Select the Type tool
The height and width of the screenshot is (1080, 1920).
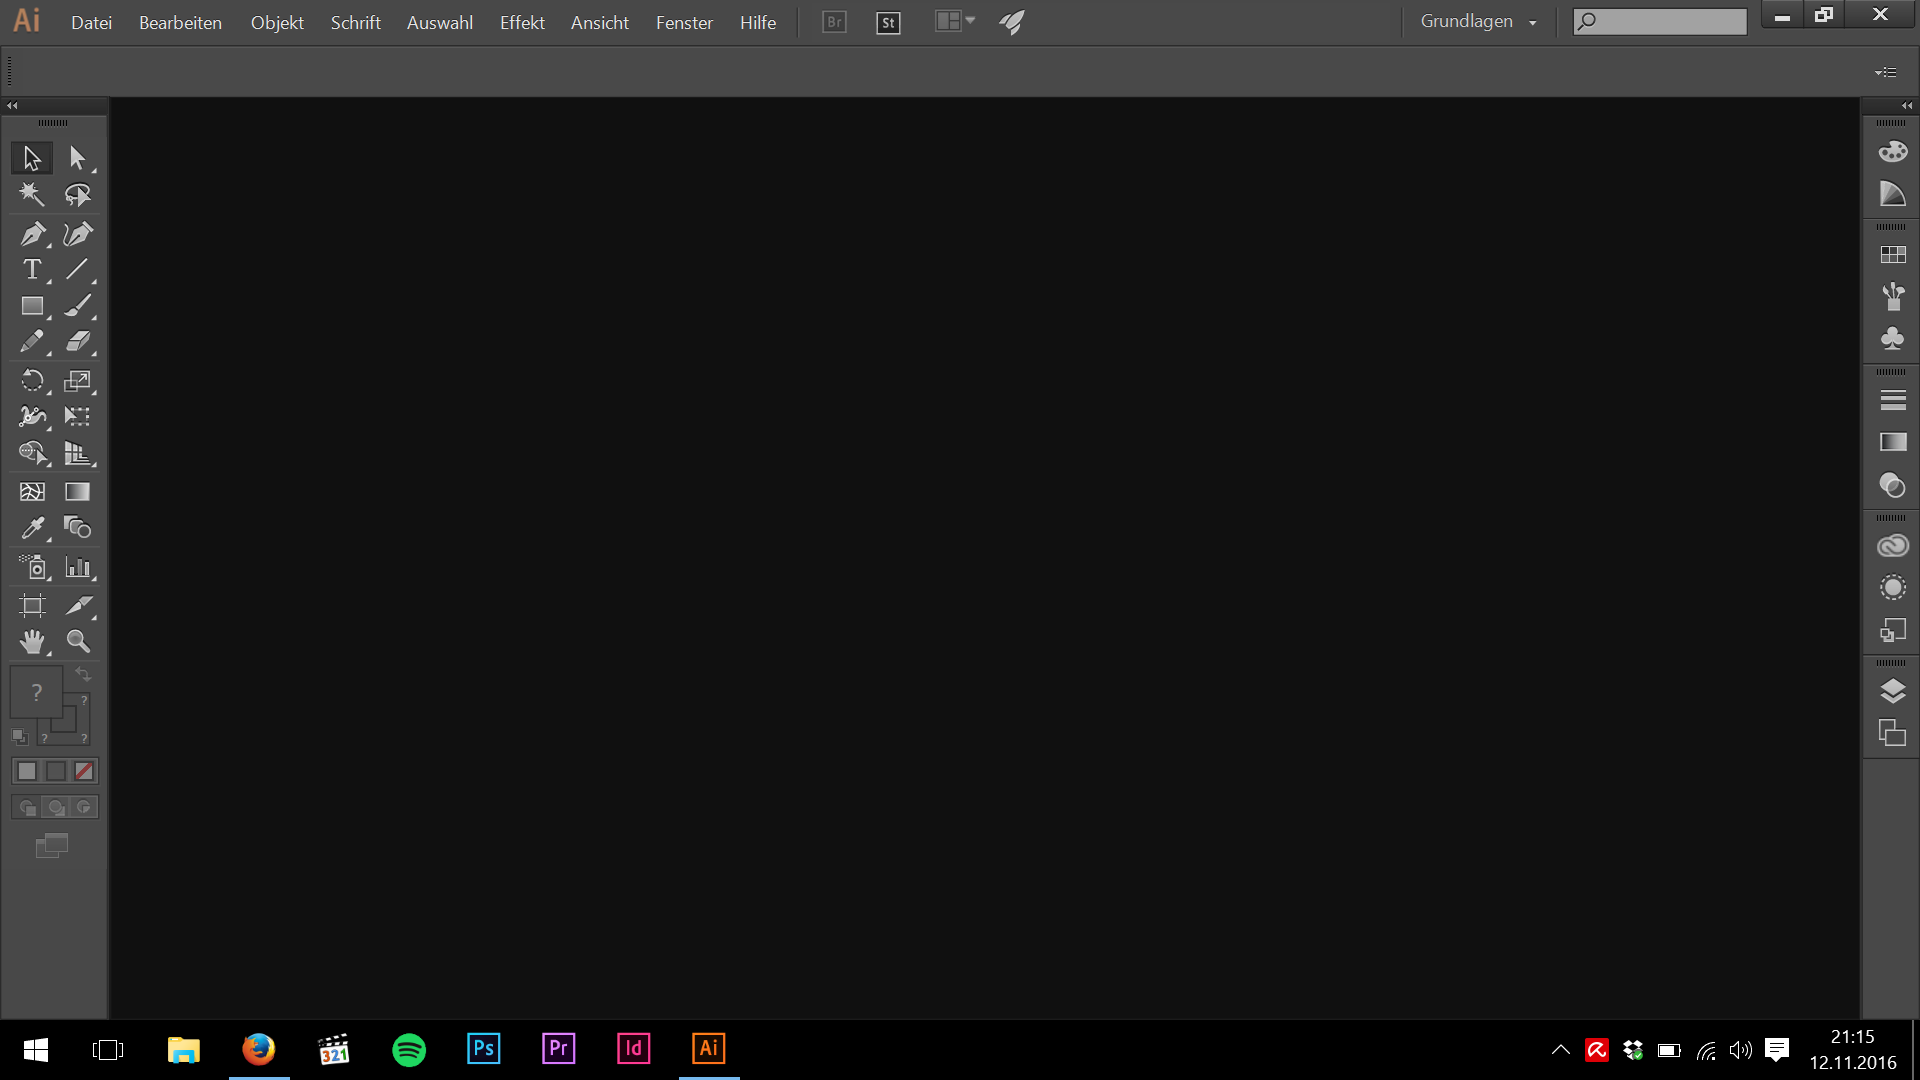tap(32, 270)
